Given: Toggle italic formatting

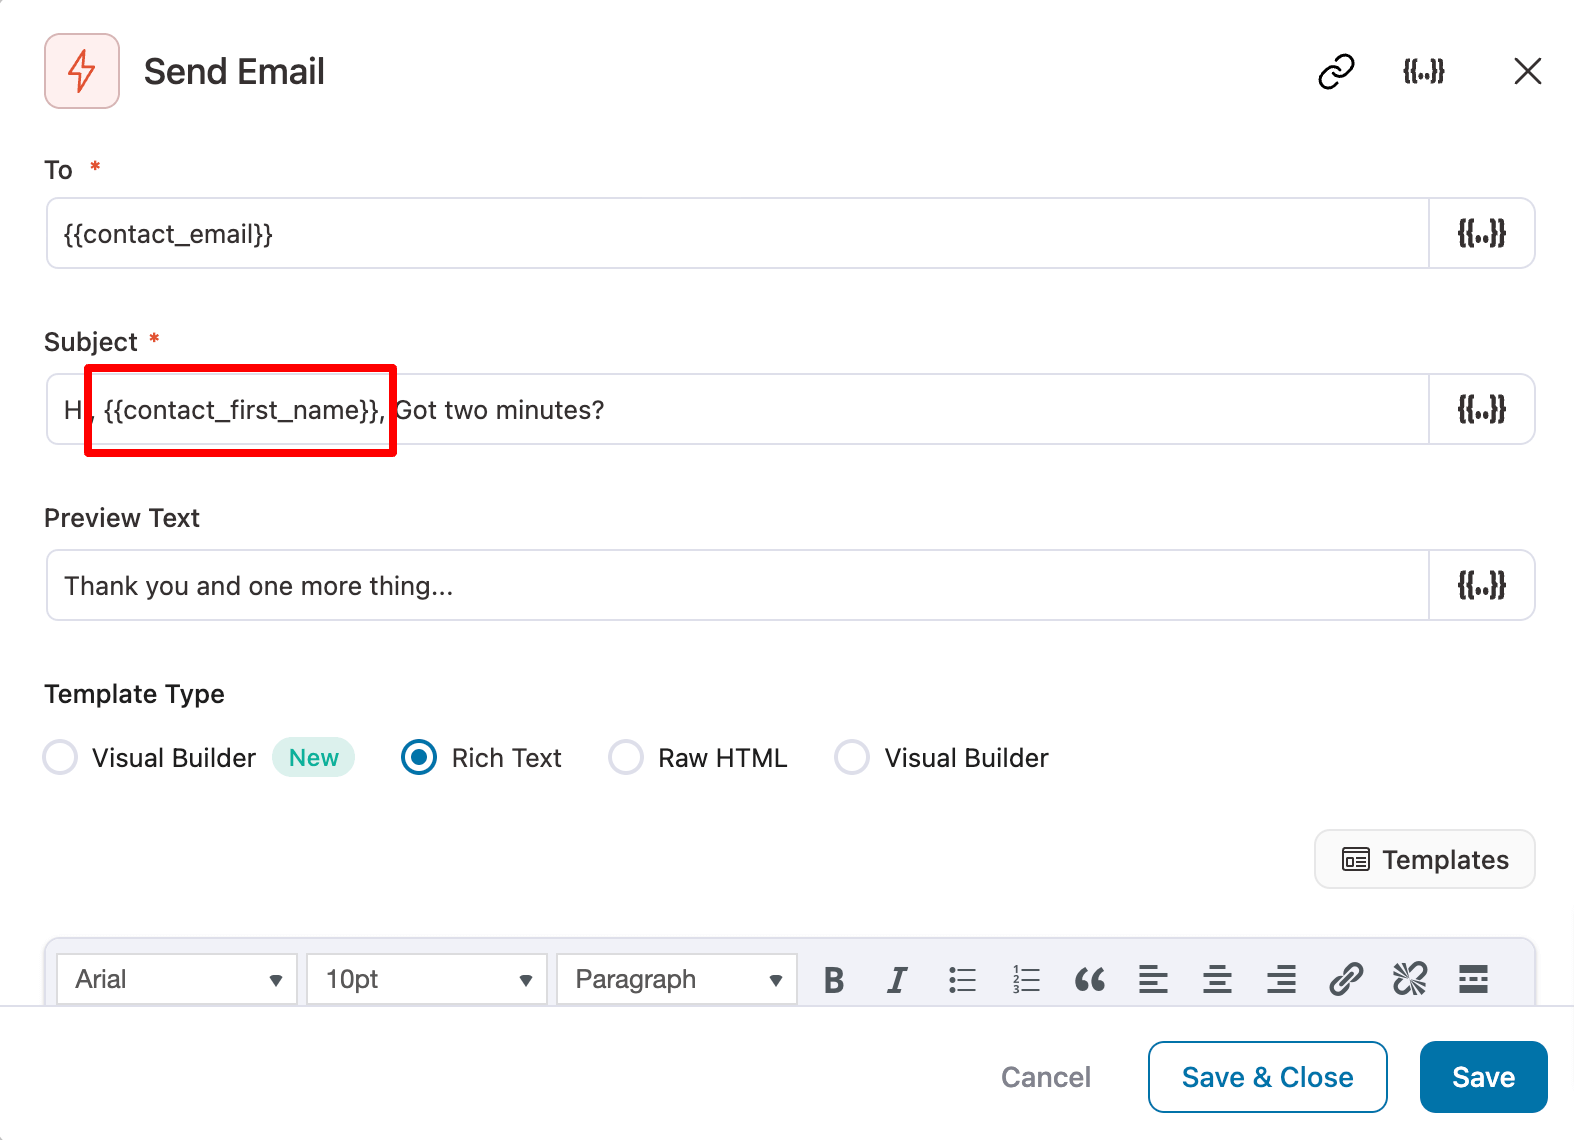Looking at the screenshot, I should pyautogui.click(x=898, y=980).
